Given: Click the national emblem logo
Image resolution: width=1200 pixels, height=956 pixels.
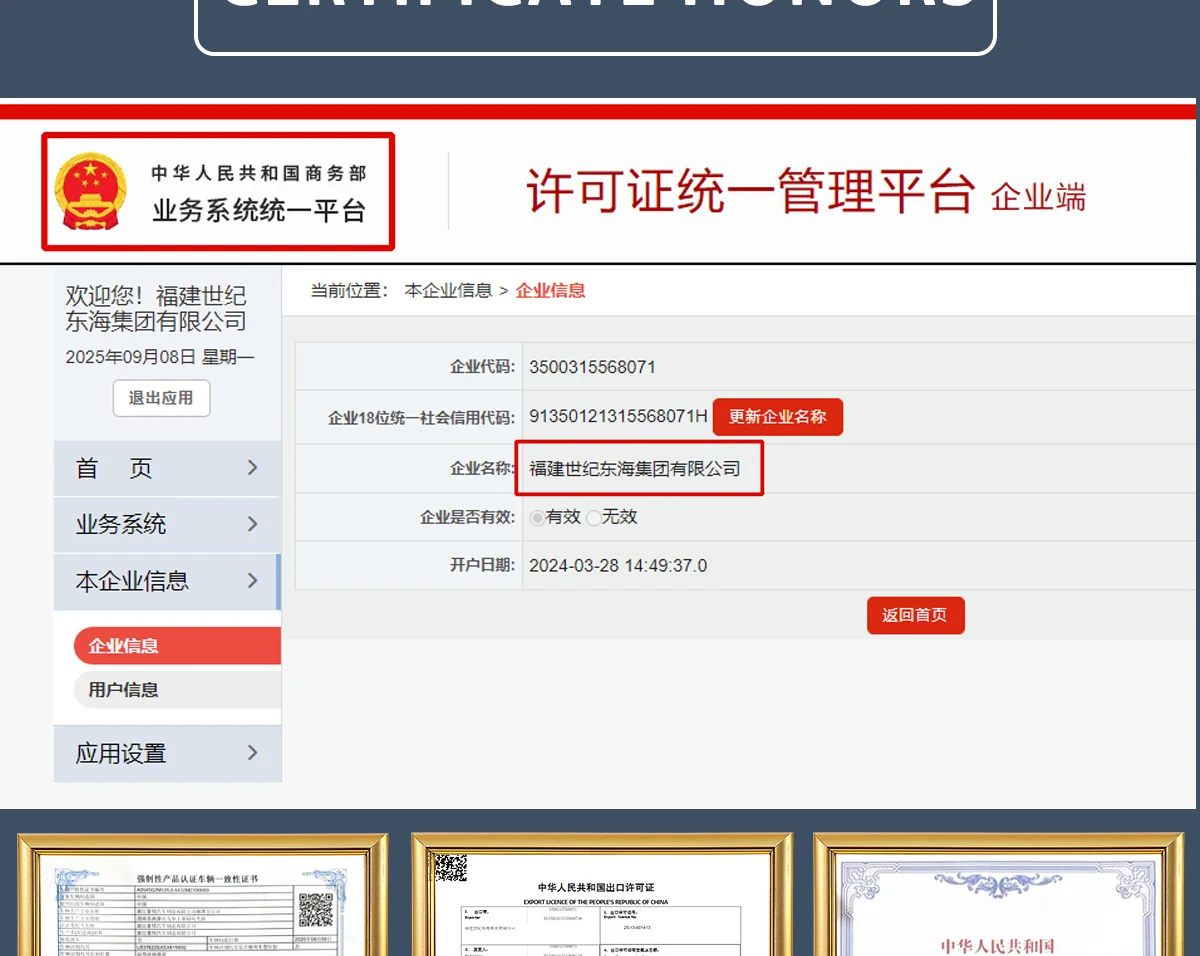Looking at the screenshot, I should (x=91, y=190).
